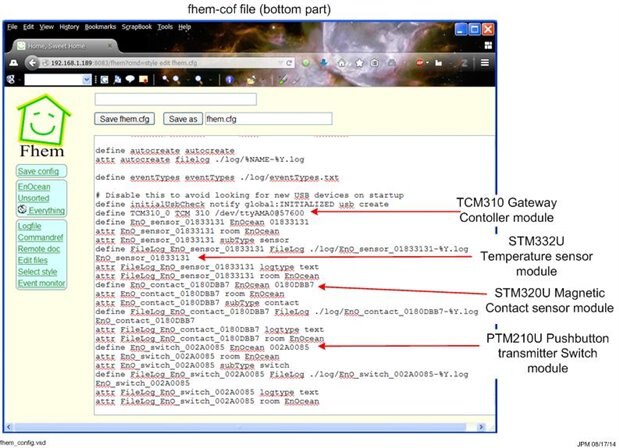Open the URL bar history dropdown arrow

pos(280,63)
